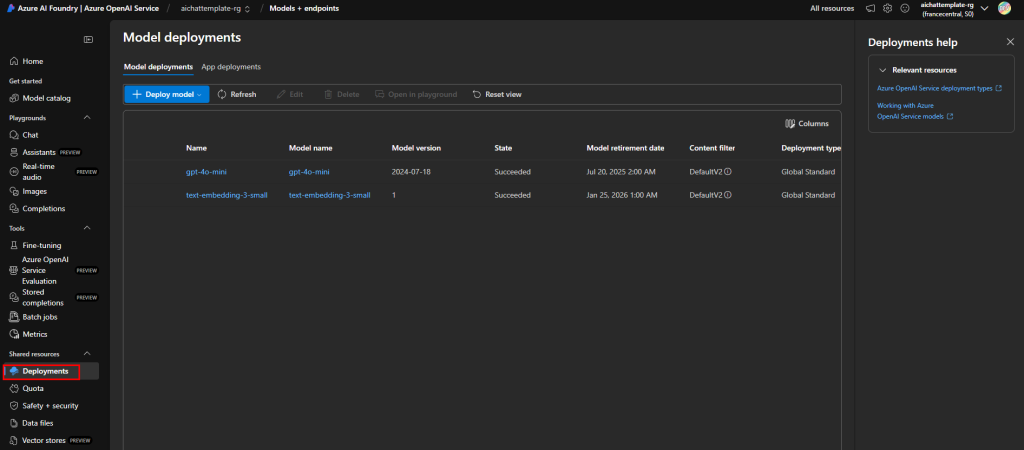This screenshot has width=1024, height=450.
Task: Refresh the deployments list
Action: tap(236, 95)
